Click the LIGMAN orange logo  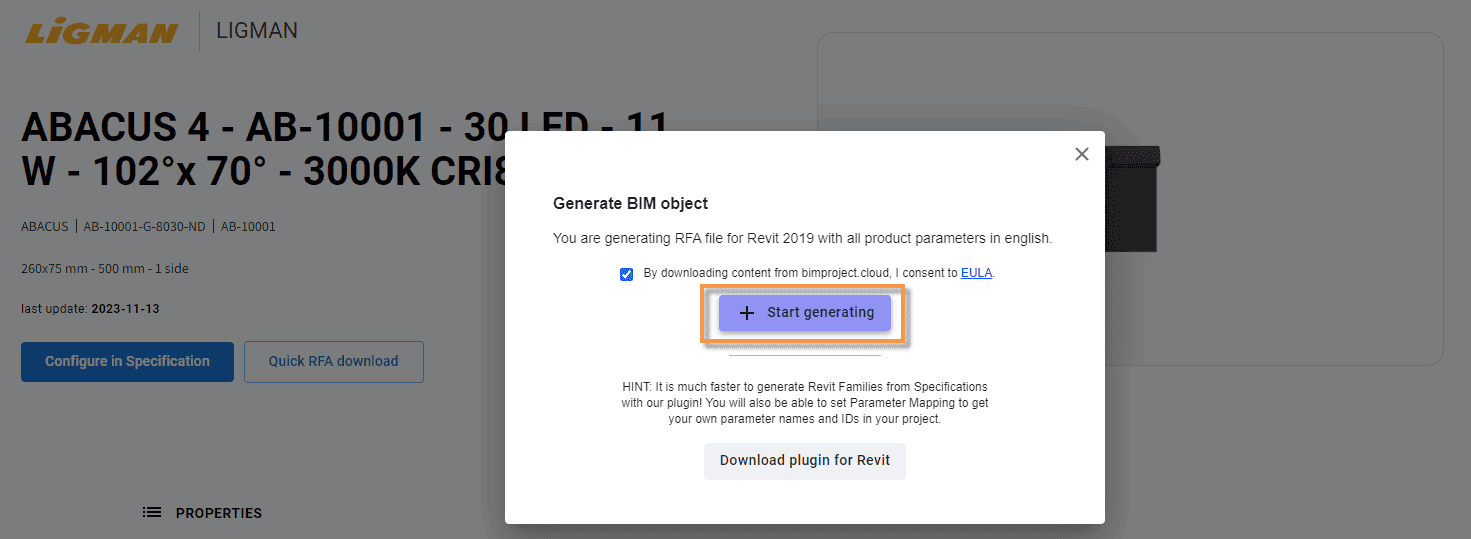click(101, 32)
